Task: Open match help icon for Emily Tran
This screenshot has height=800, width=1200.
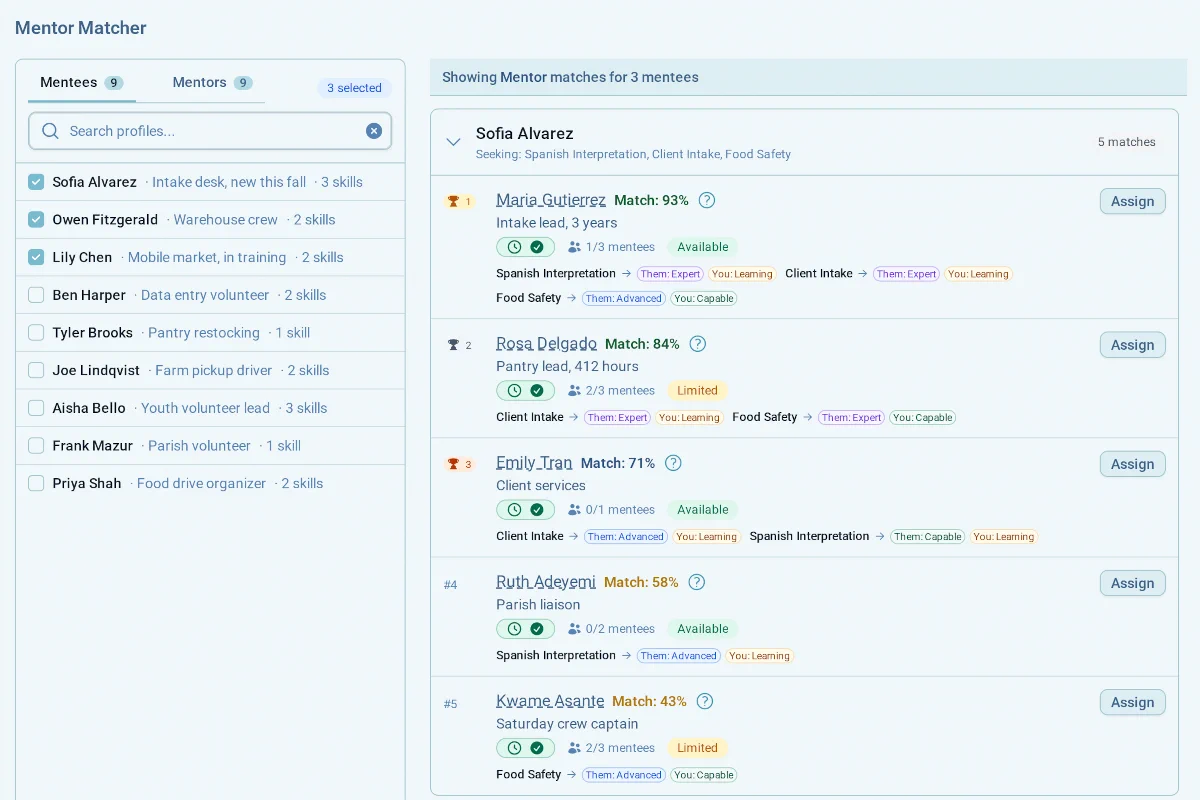Action: 674,463
